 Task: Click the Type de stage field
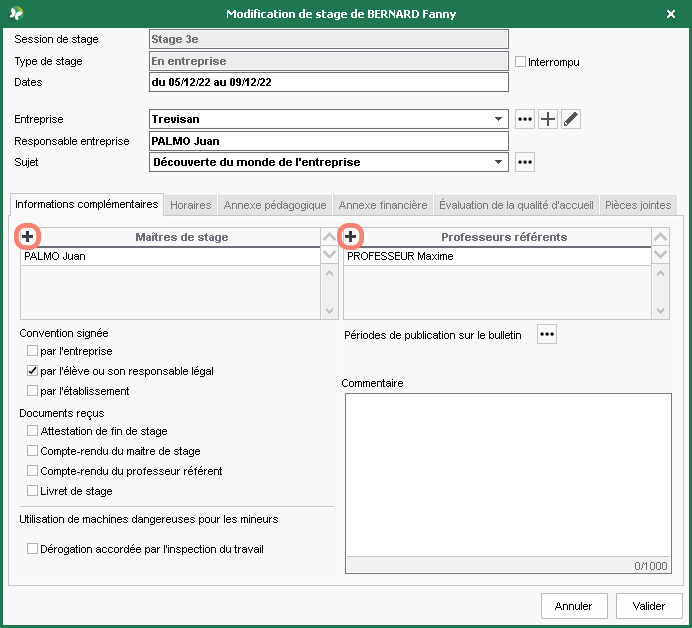329,61
